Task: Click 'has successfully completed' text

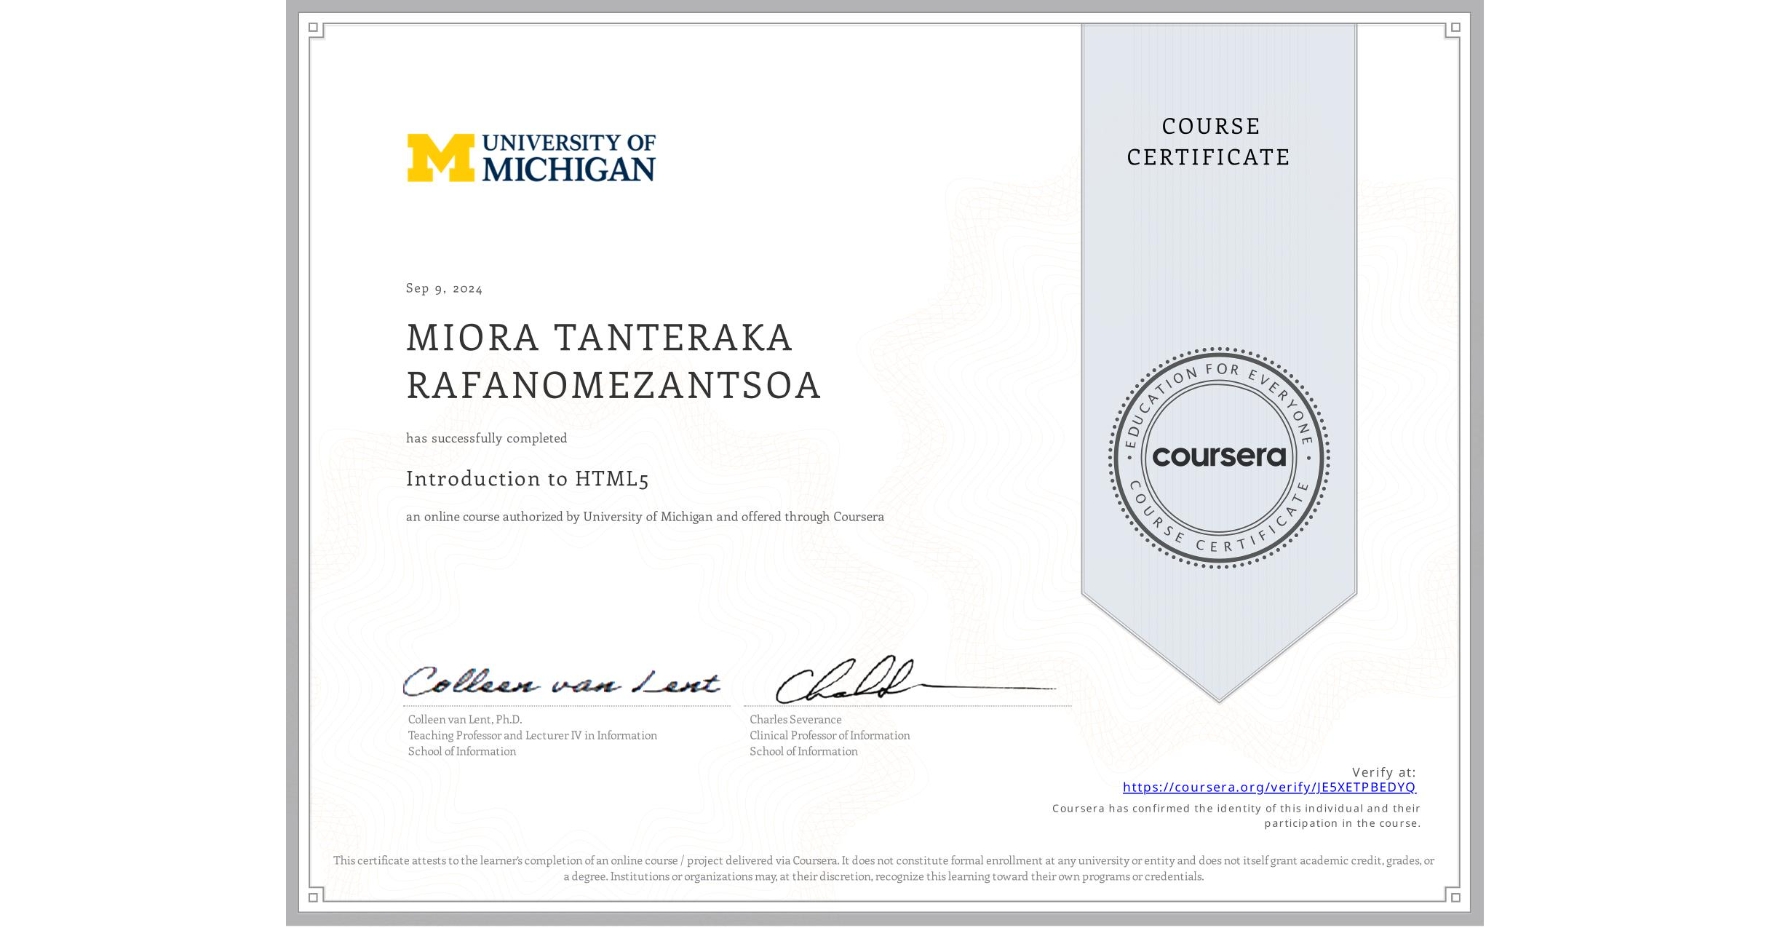Action: (x=486, y=438)
